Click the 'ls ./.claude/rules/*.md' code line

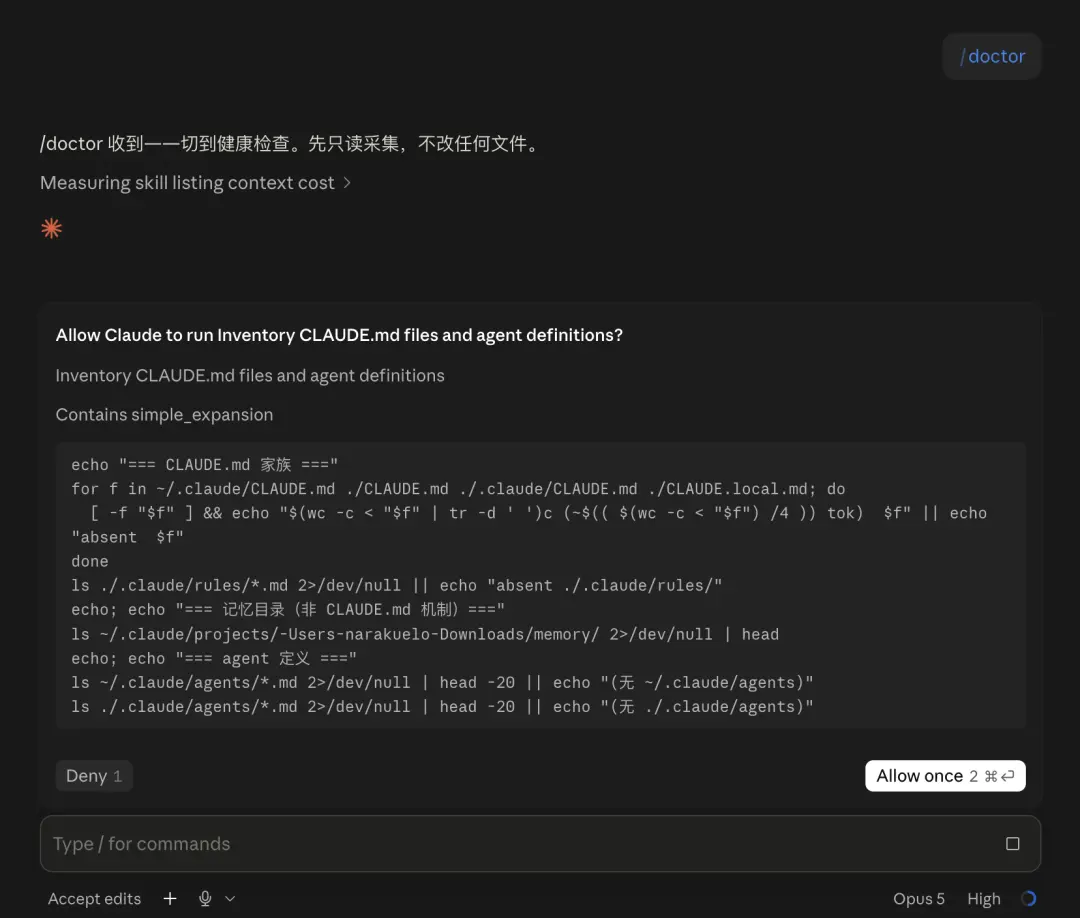click(397, 585)
